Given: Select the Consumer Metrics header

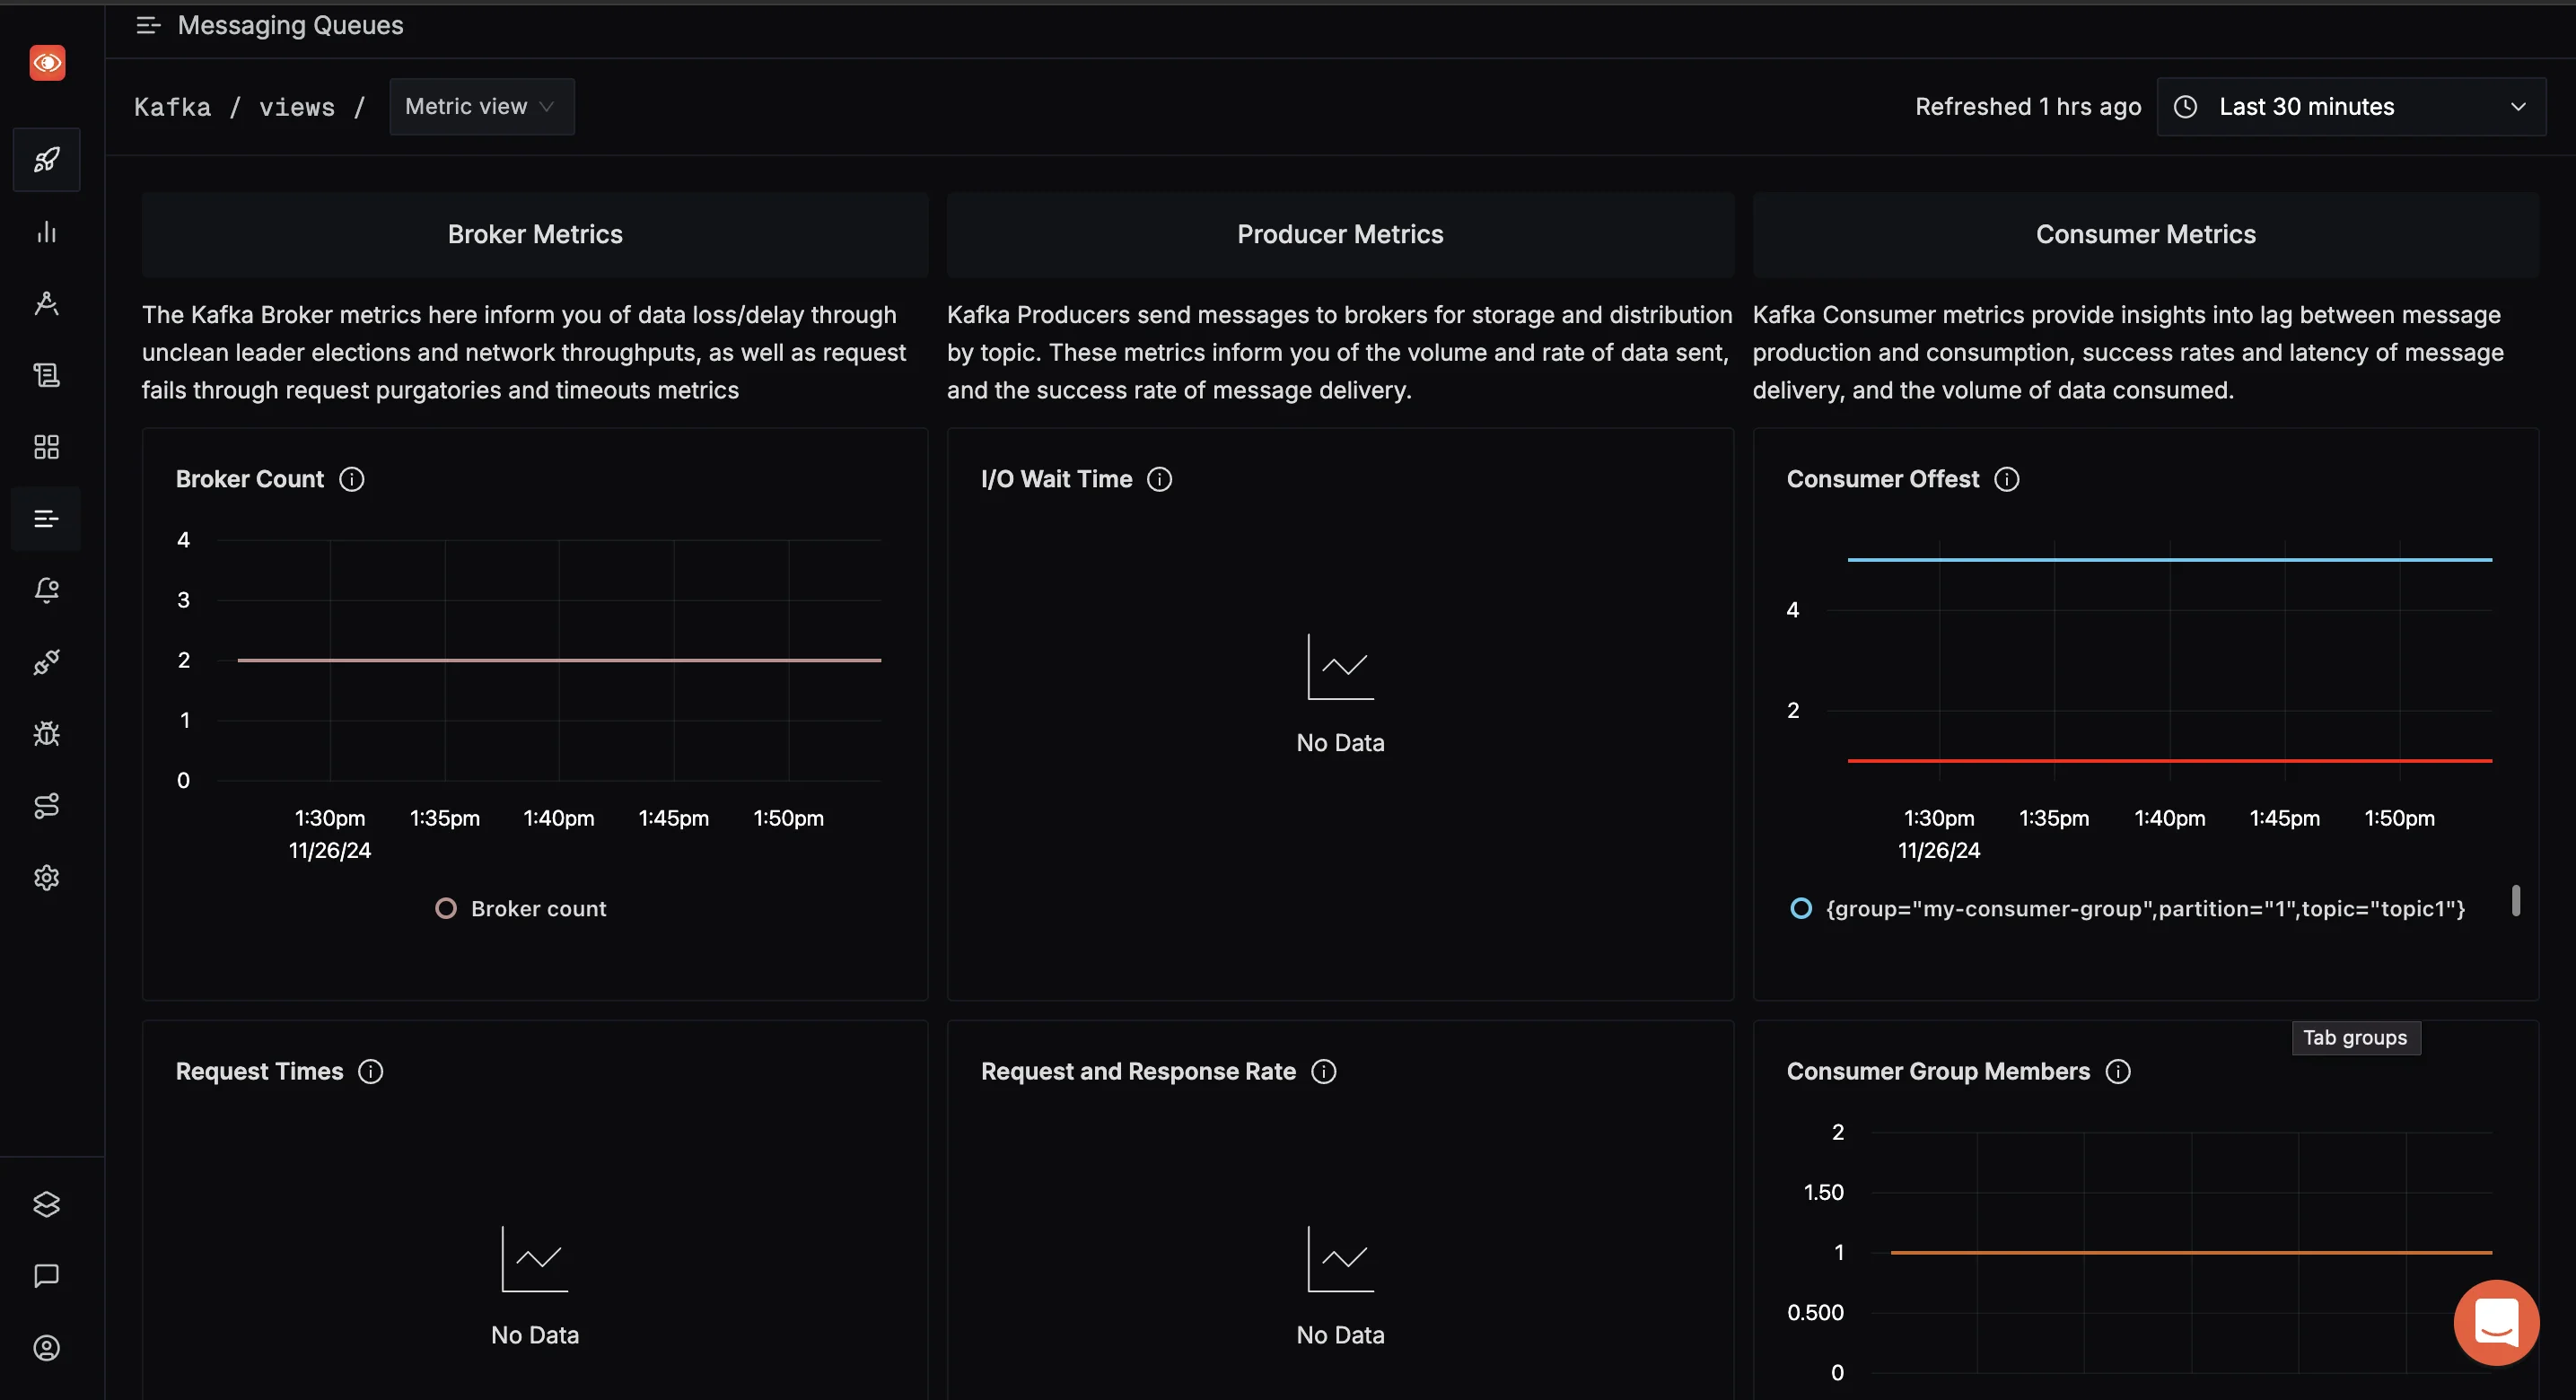Looking at the screenshot, I should point(2146,235).
